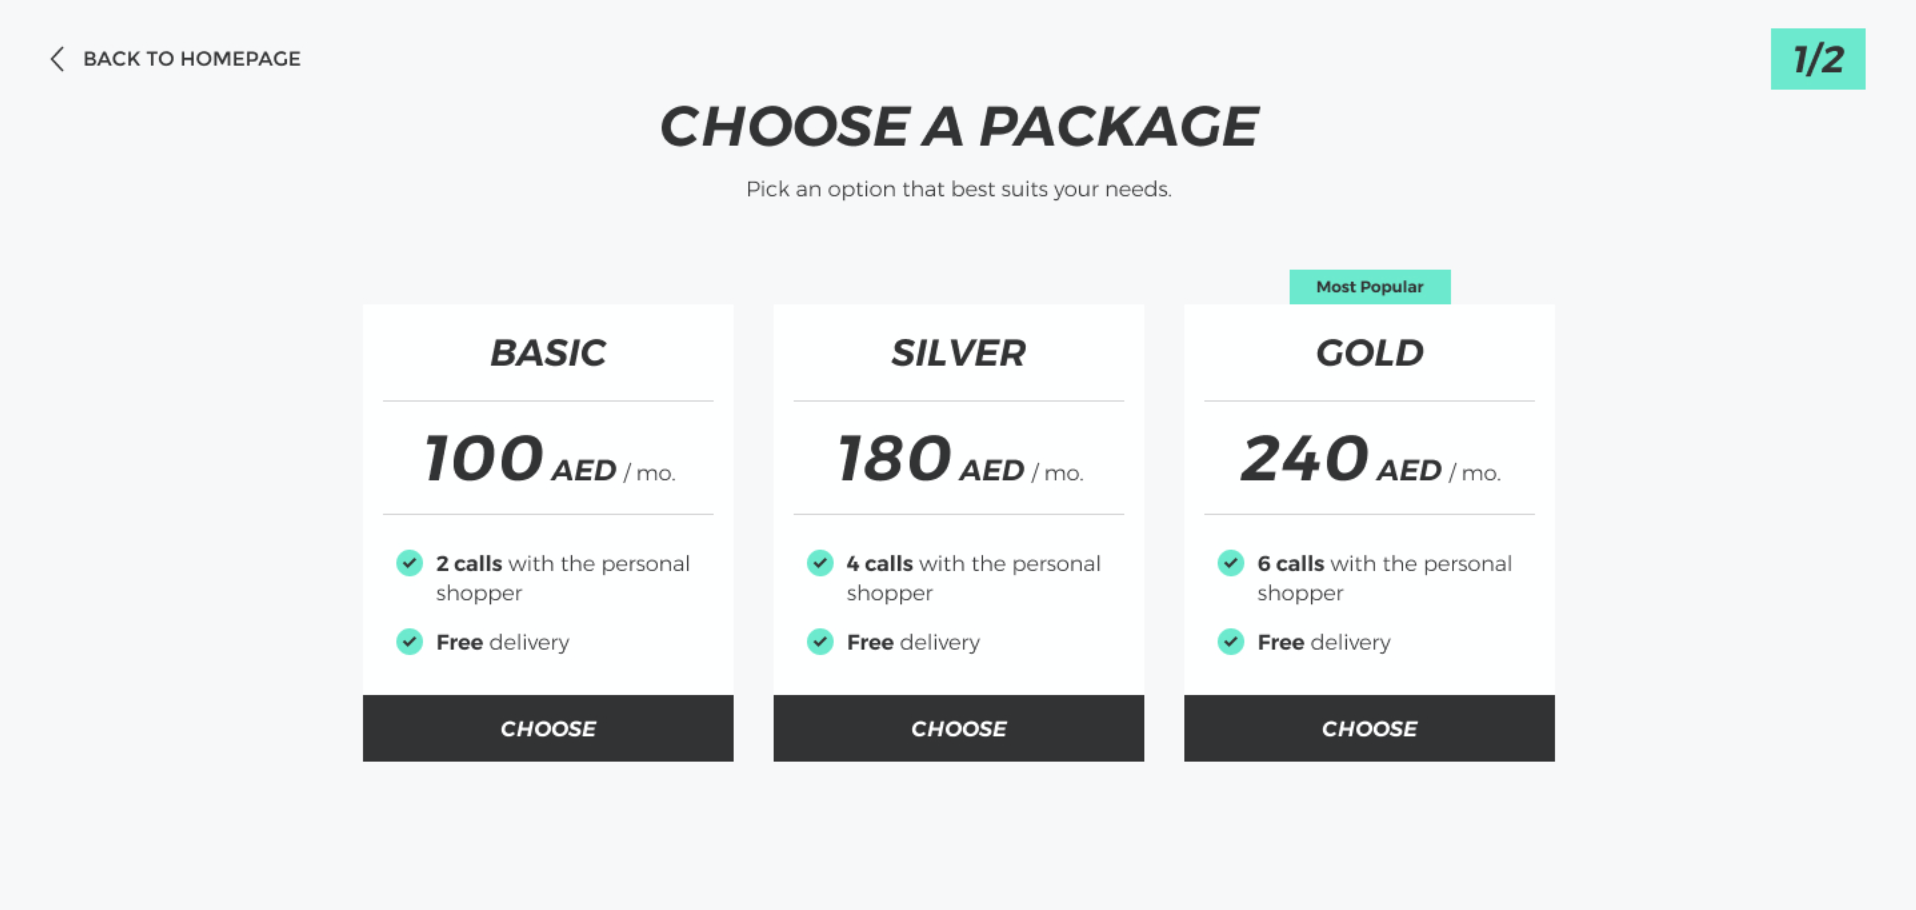Select the SILVER plan title
1916x910 pixels.
click(959, 353)
